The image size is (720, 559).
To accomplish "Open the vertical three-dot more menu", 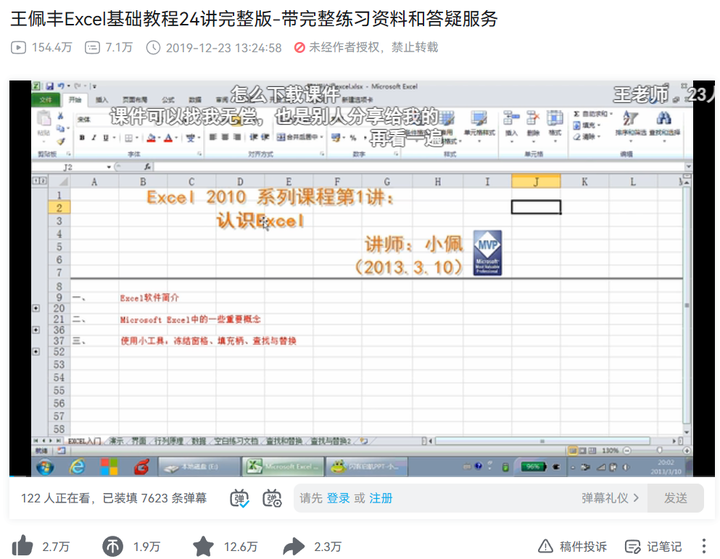I will [x=704, y=546].
